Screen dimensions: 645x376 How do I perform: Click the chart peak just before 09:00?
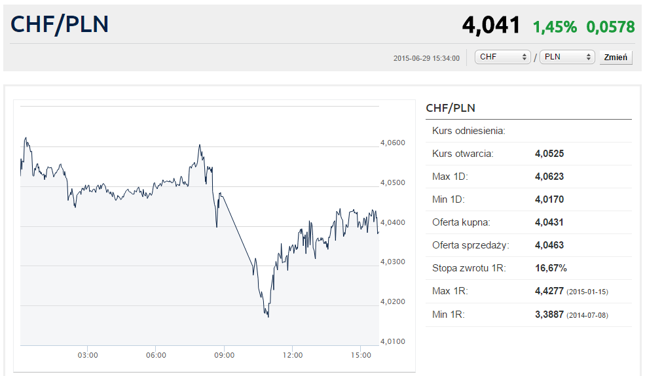(x=200, y=145)
